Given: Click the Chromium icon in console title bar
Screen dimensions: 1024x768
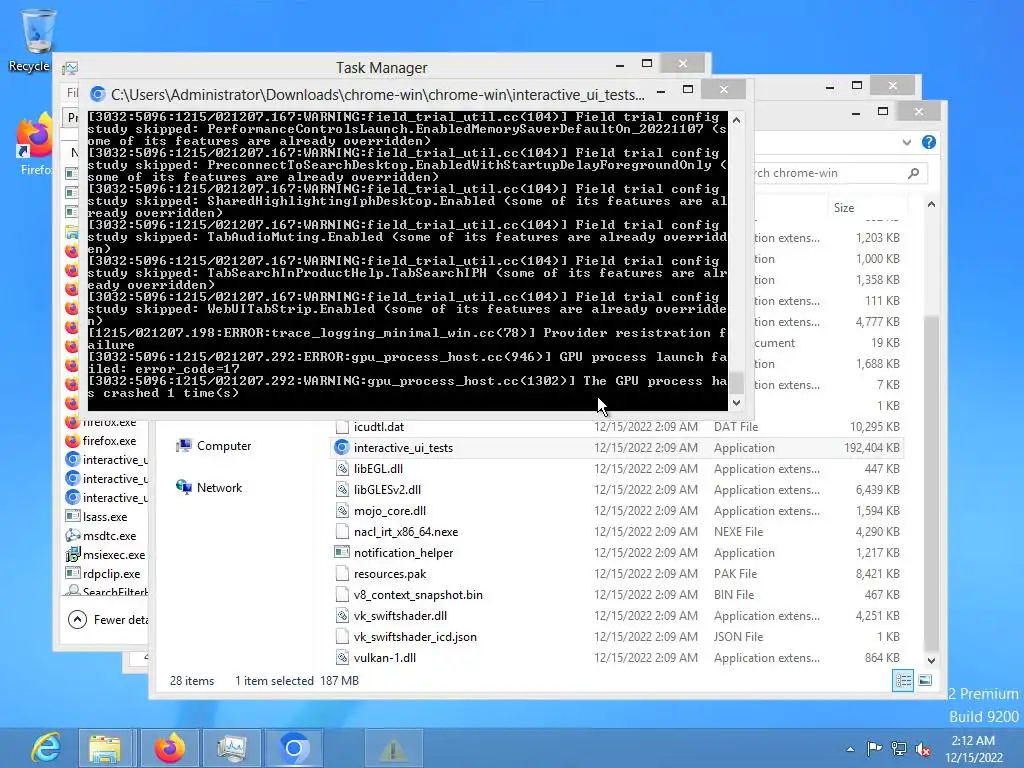Looking at the screenshot, I should coord(97,94).
